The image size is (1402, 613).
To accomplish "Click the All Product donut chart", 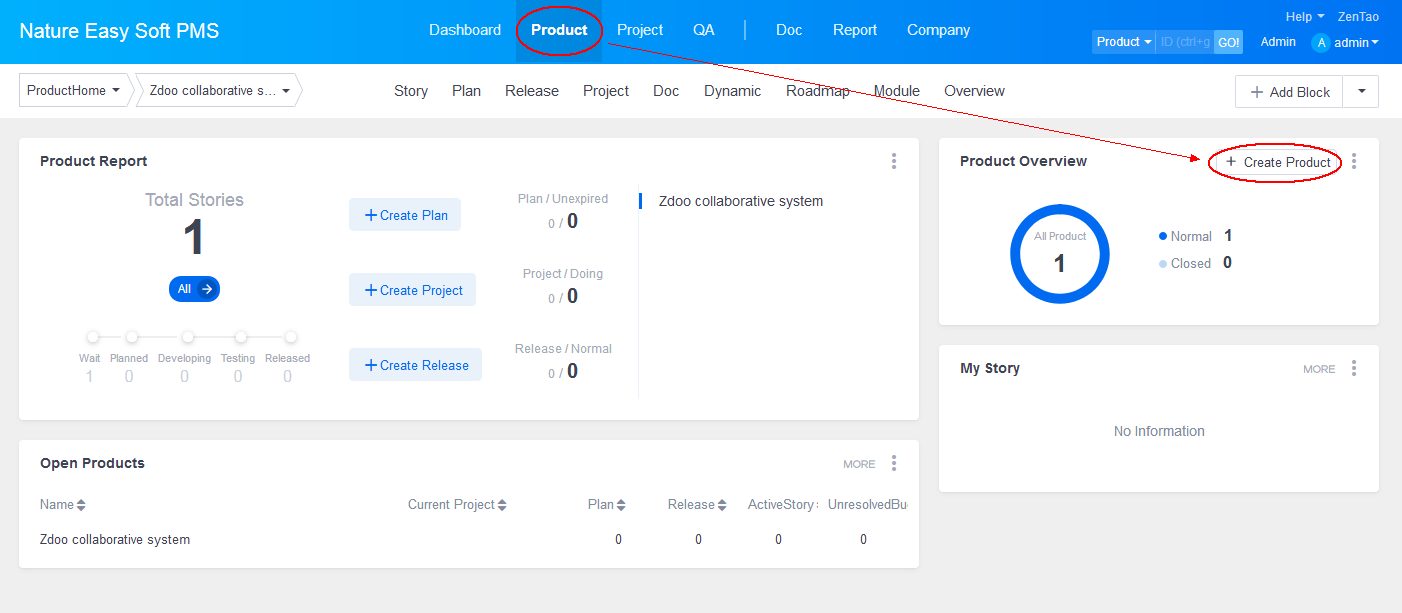I will point(1060,254).
